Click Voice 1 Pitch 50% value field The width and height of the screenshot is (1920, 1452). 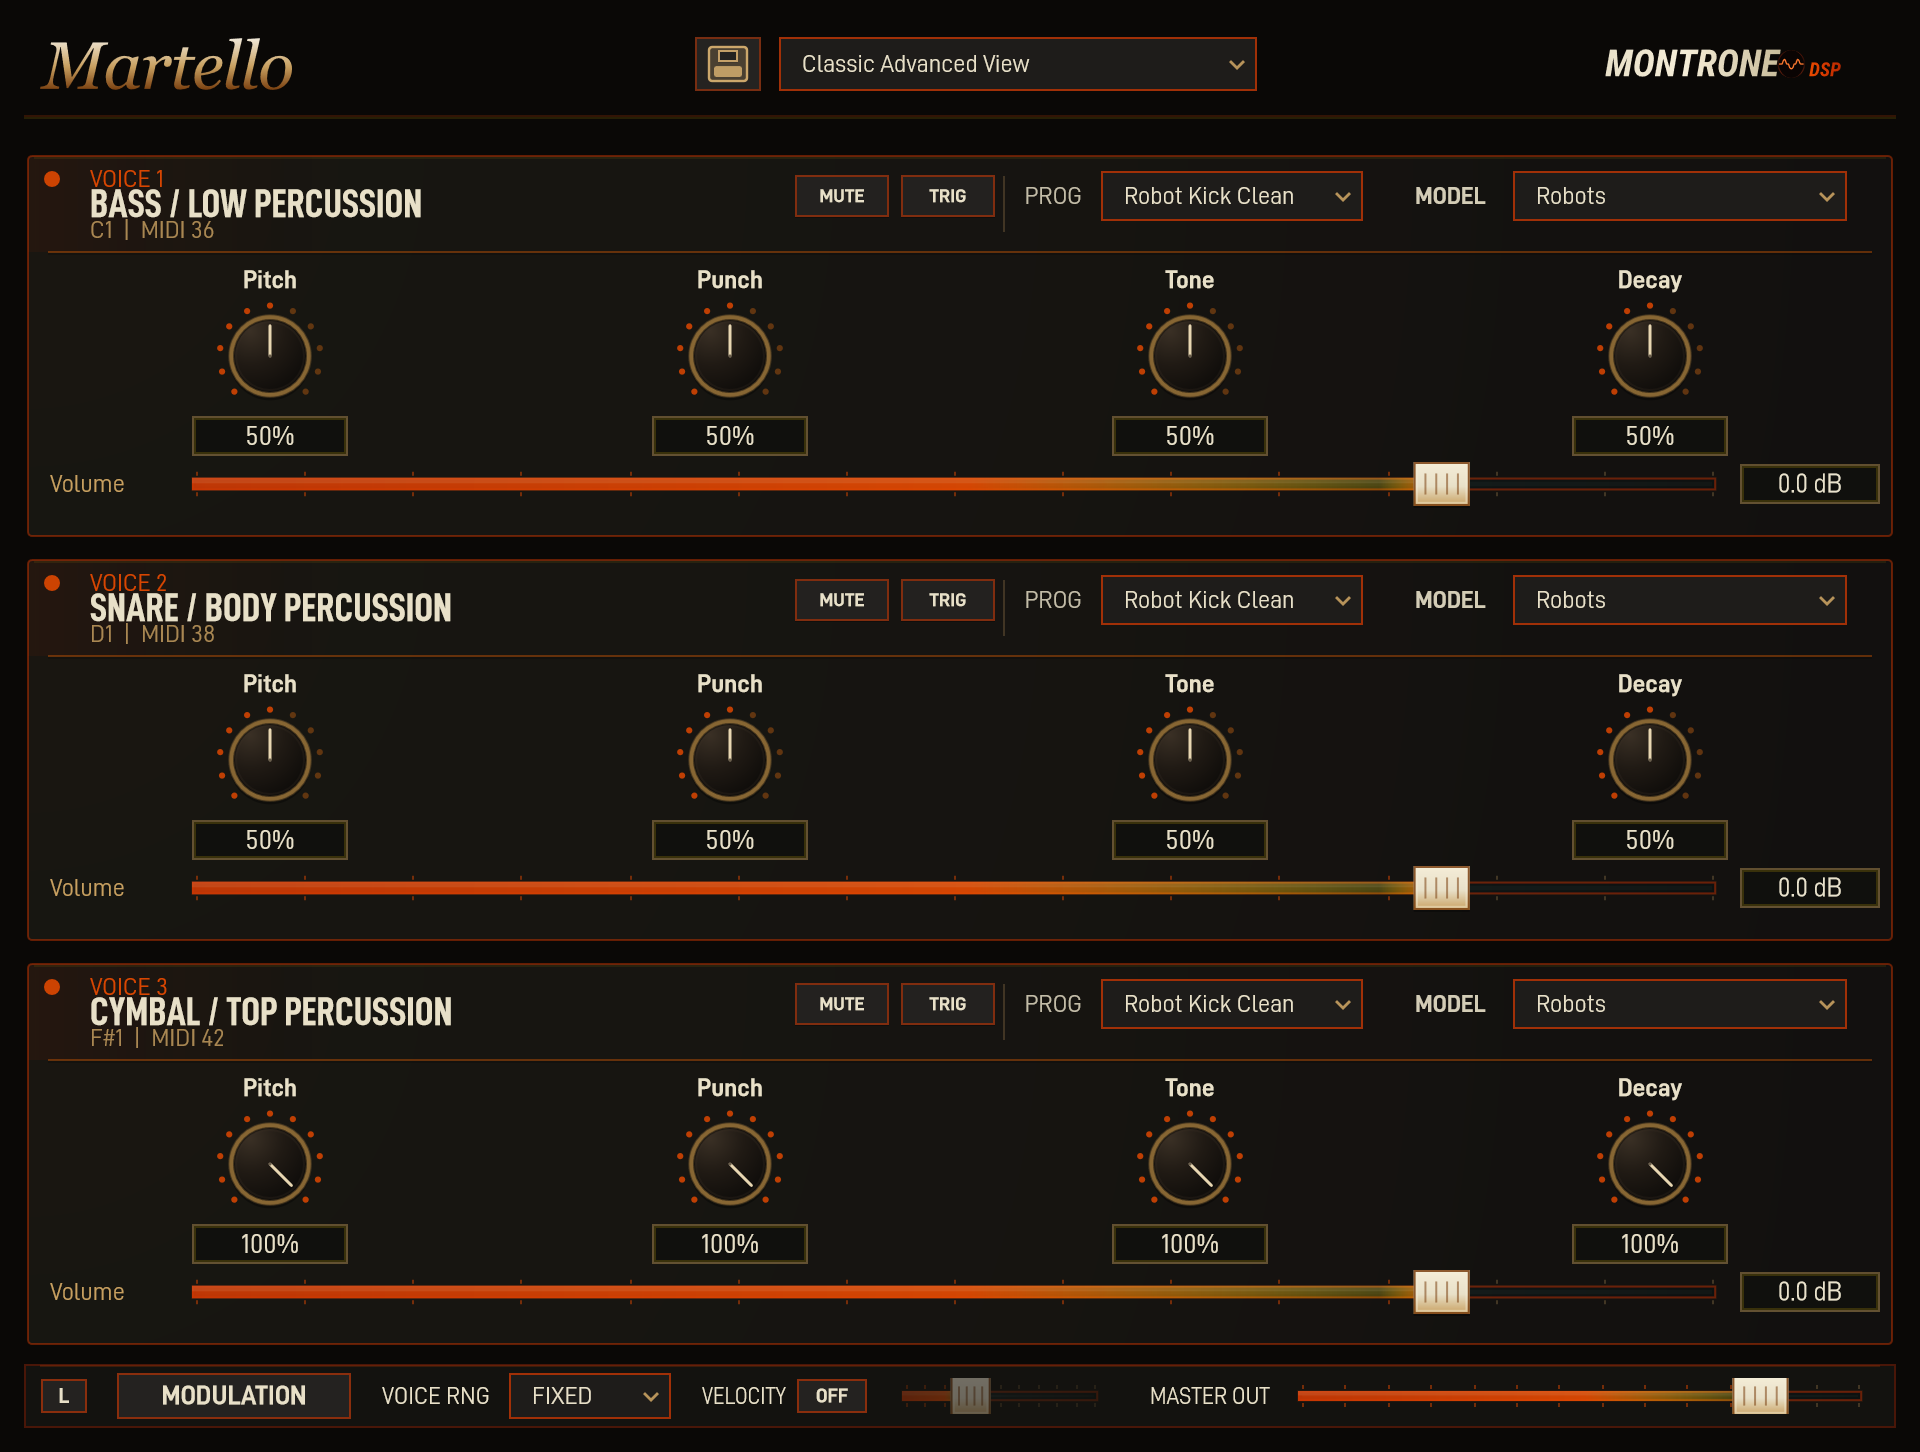tap(270, 436)
